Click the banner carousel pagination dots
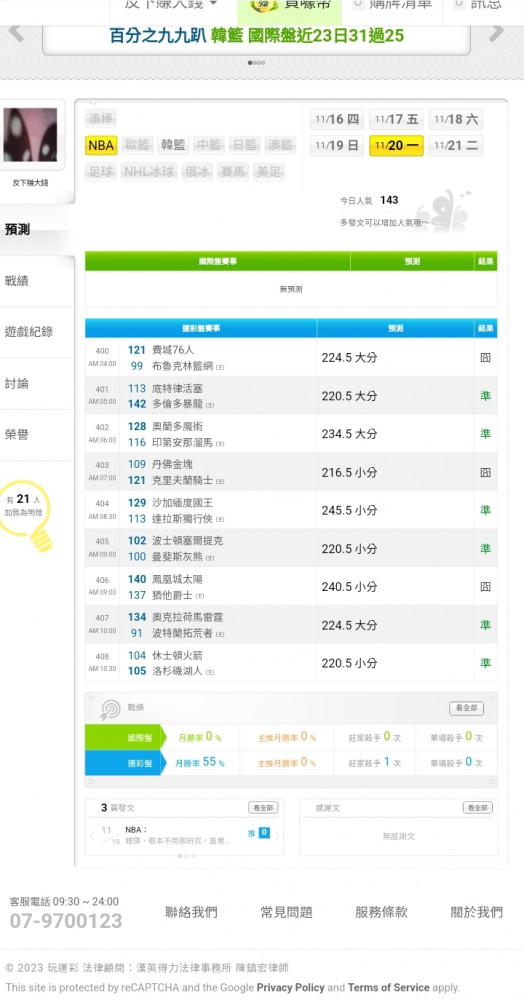This screenshot has width=524, height=1000. (x=256, y=62)
